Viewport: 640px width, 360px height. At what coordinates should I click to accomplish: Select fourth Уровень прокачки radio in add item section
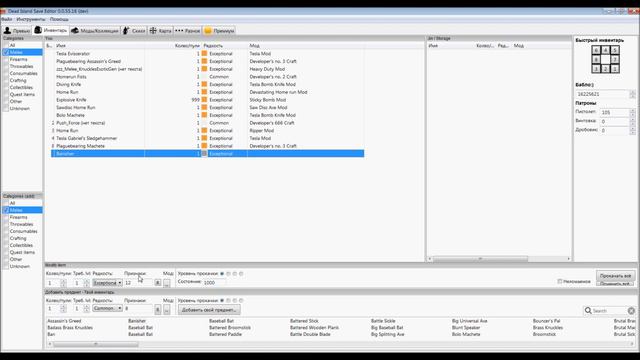241,300
